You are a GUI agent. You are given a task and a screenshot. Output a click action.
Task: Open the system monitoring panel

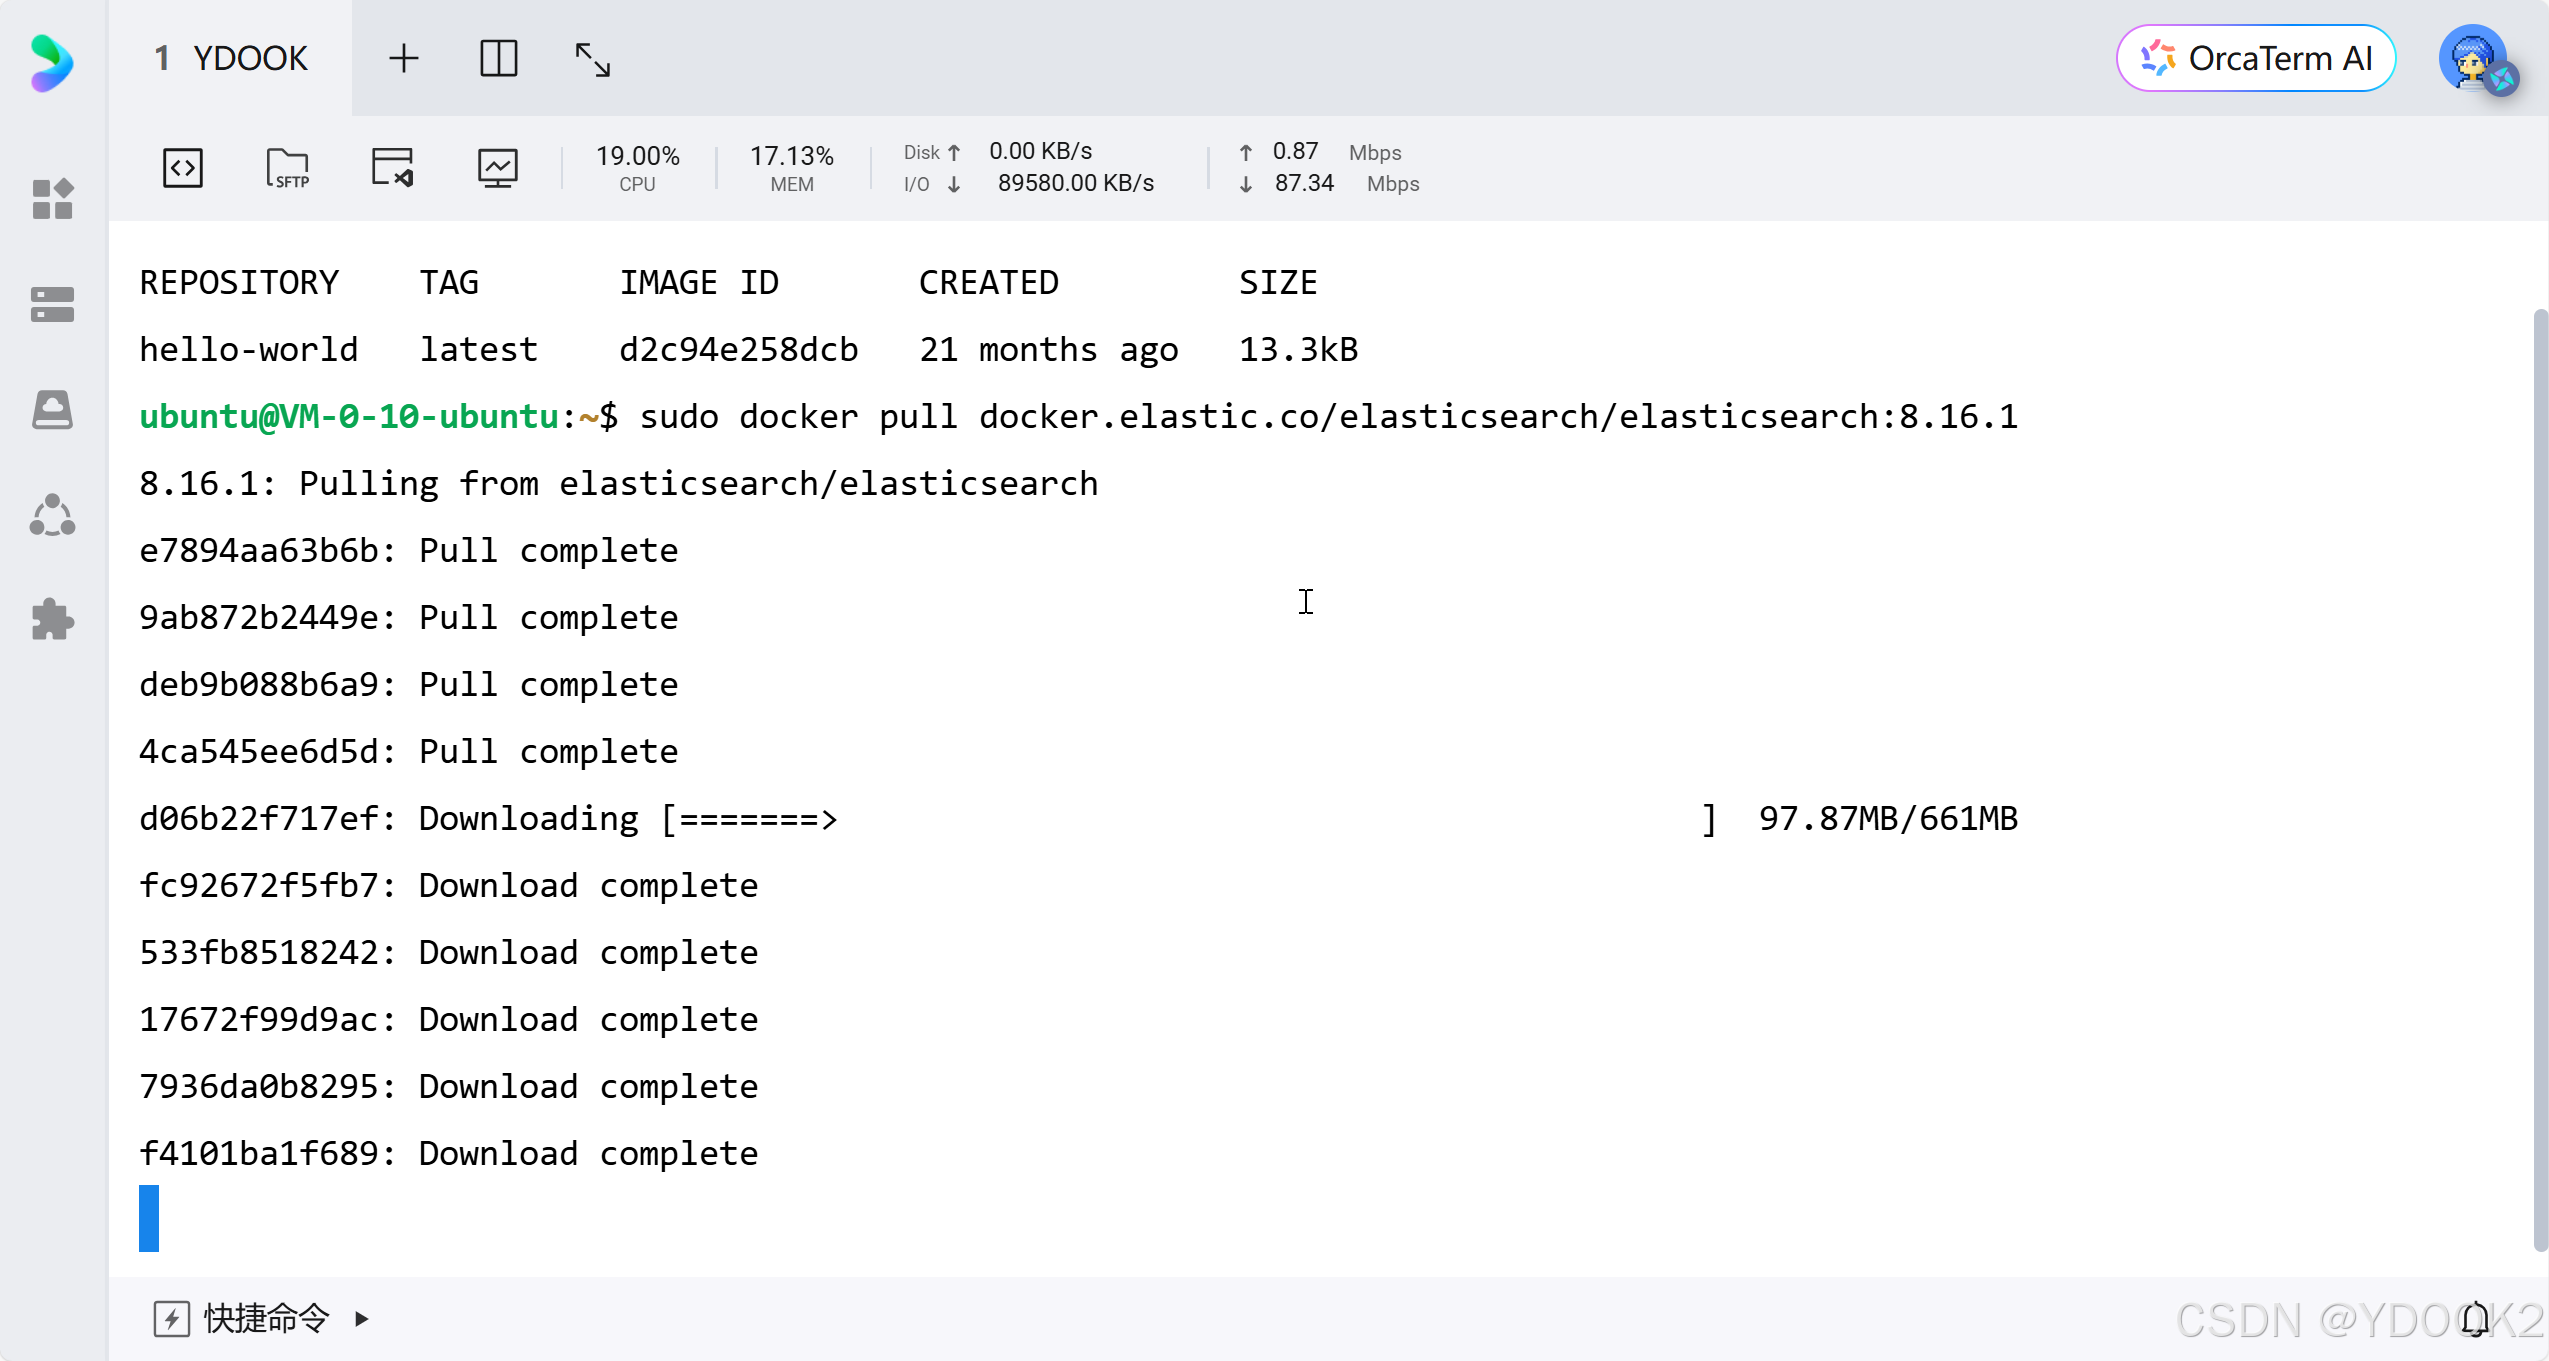pyautogui.click(x=496, y=167)
